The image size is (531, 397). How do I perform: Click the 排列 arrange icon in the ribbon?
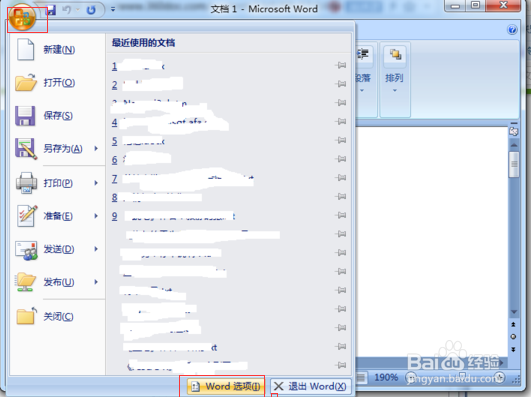tap(395, 54)
